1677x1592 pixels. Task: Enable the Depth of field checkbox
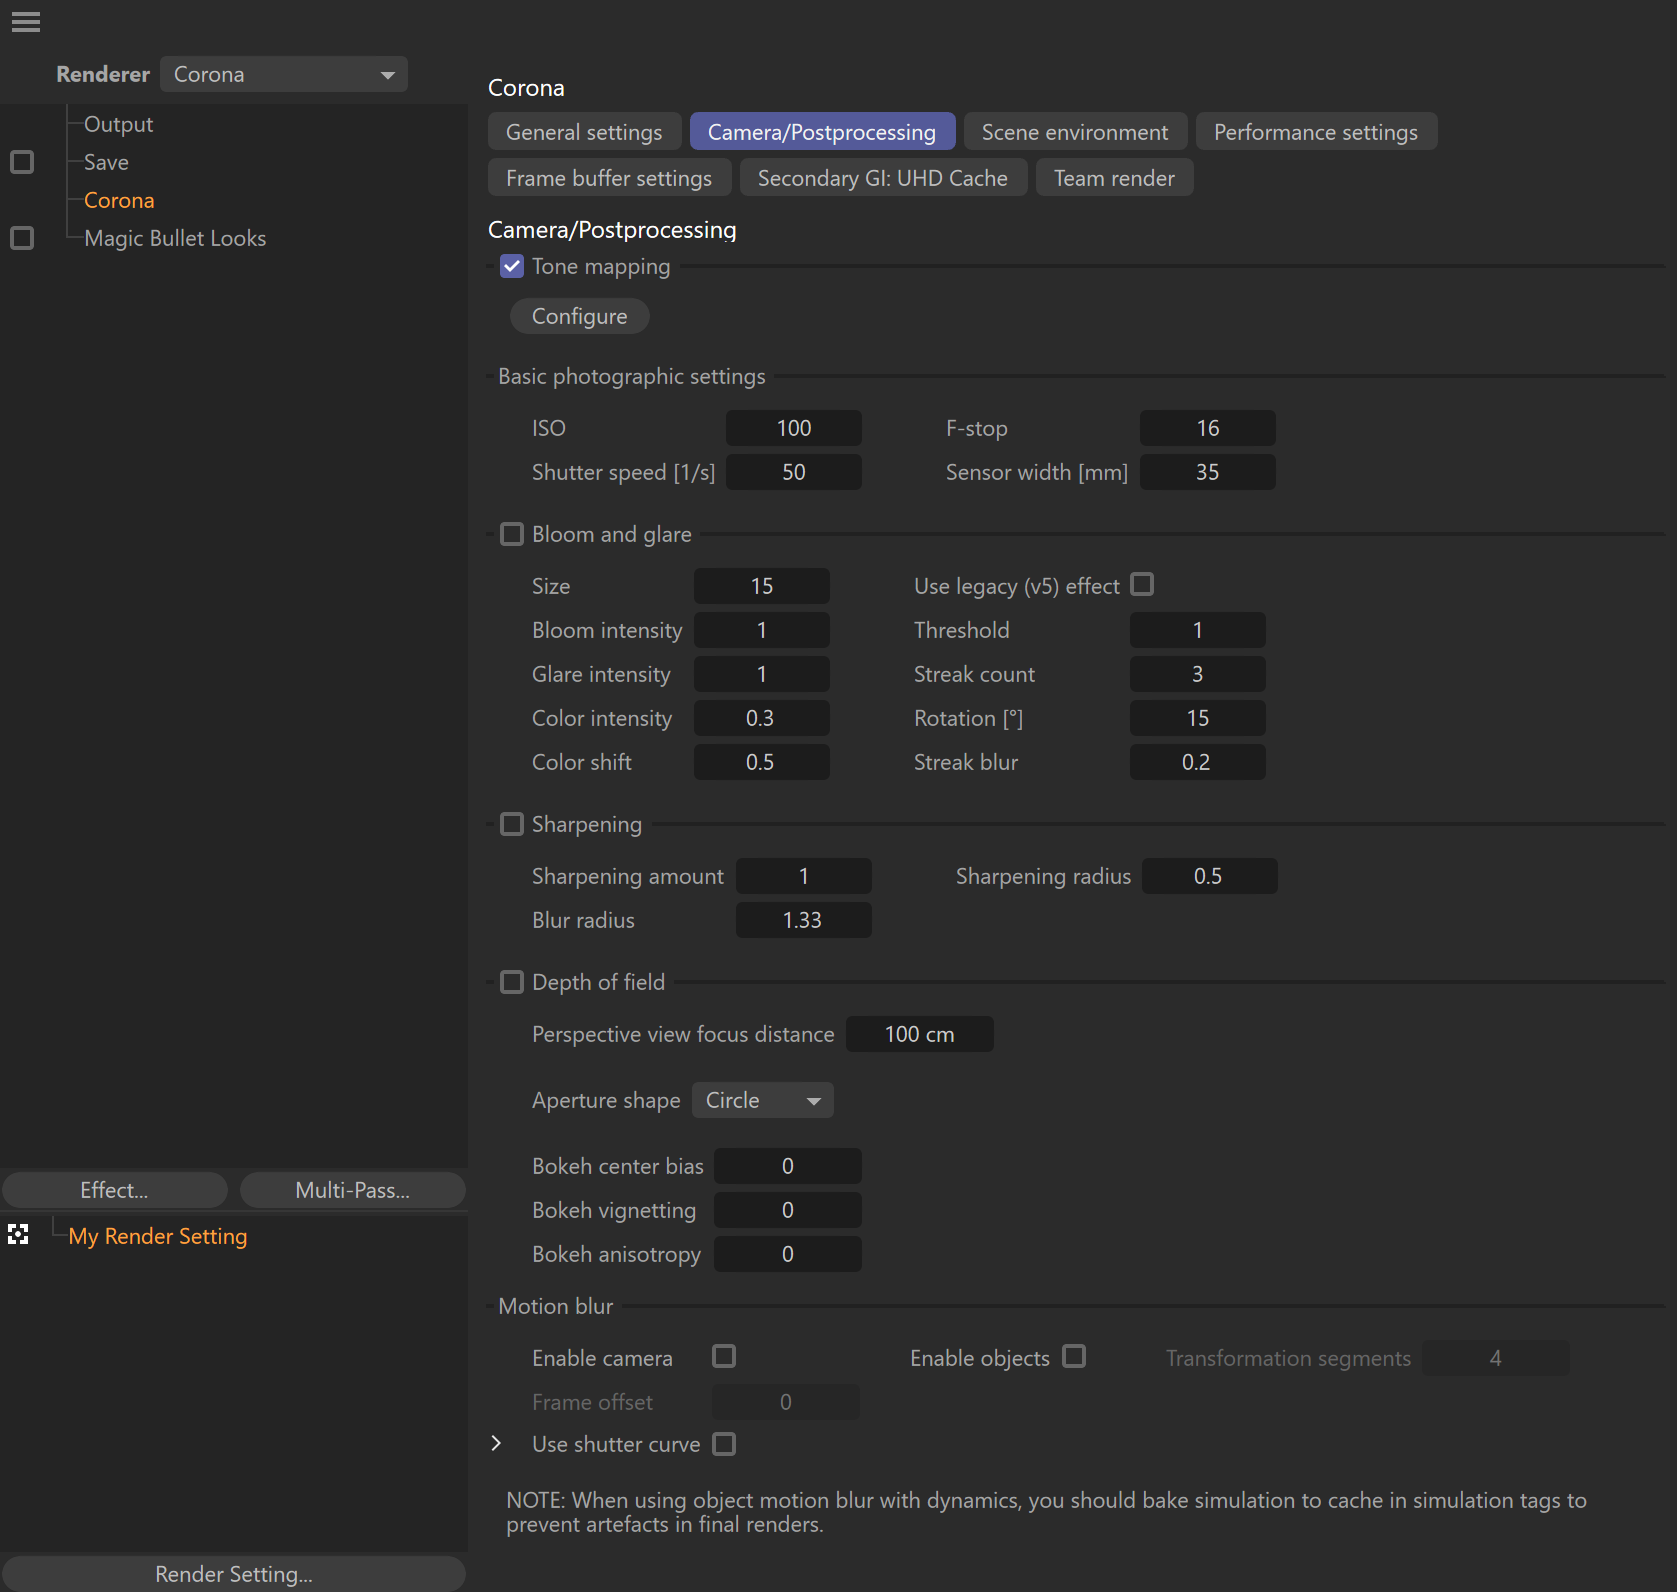[x=512, y=982]
